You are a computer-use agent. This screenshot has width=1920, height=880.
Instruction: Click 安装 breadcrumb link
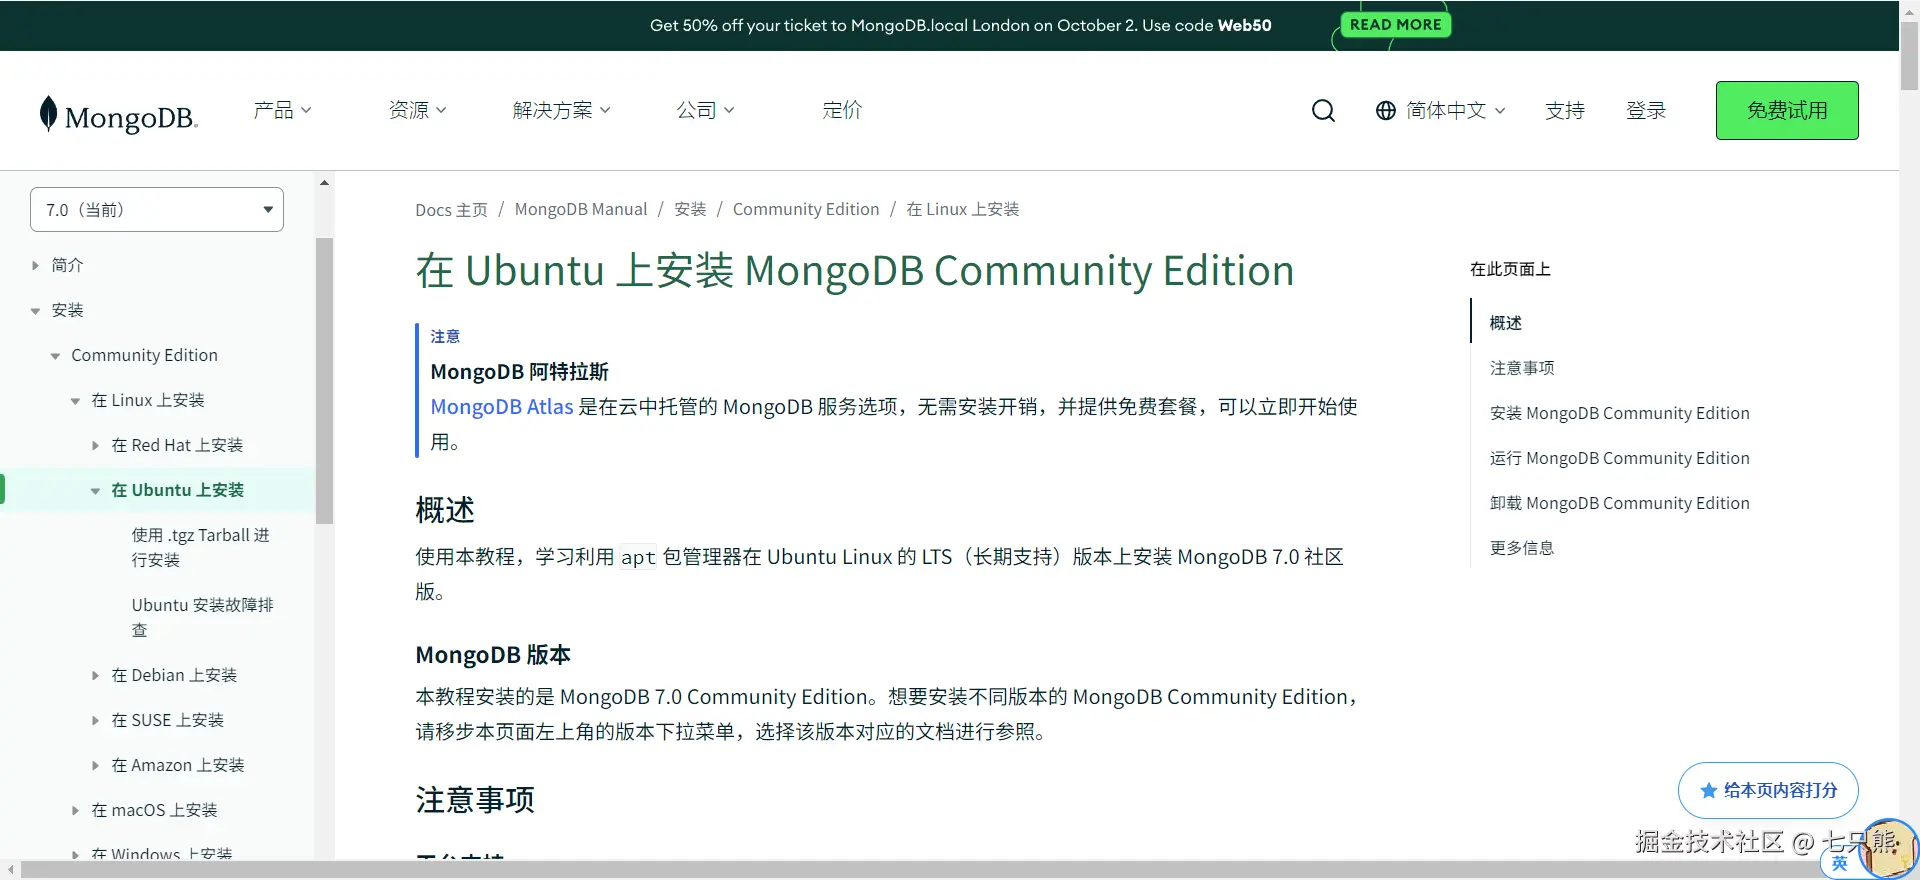point(690,209)
